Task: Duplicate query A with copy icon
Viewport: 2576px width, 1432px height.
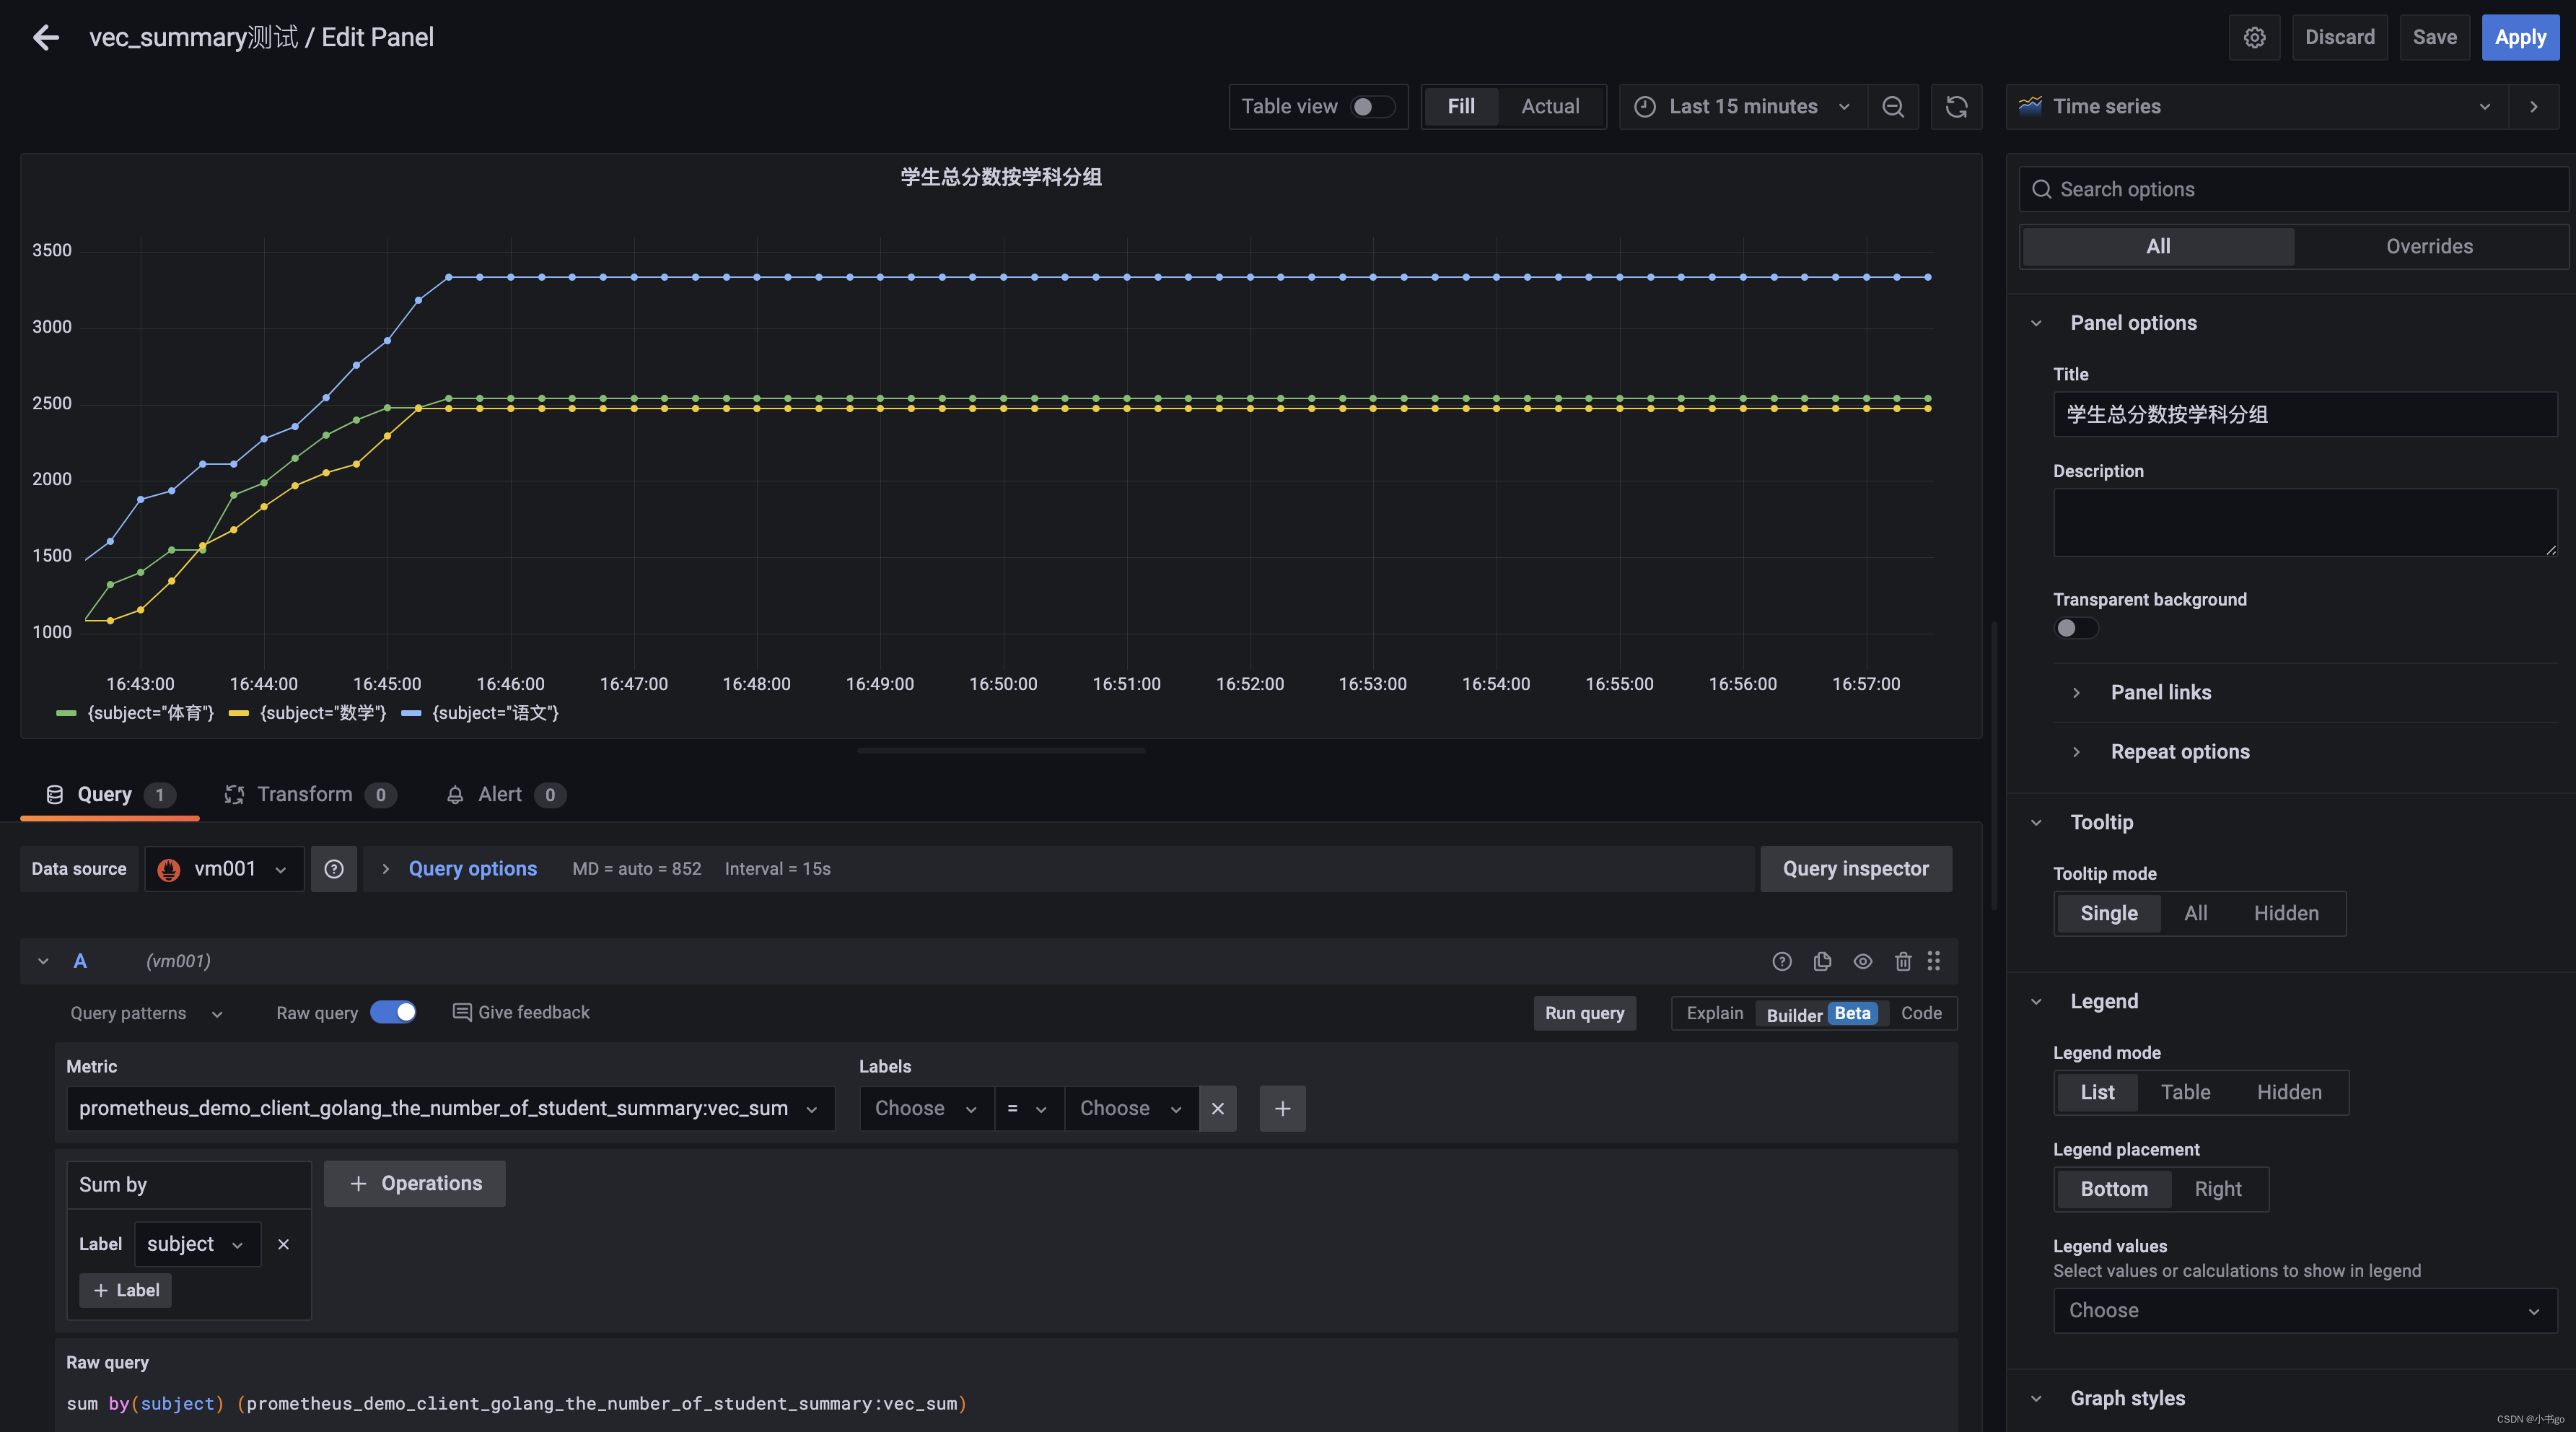Action: pyautogui.click(x=1822, y=961)
